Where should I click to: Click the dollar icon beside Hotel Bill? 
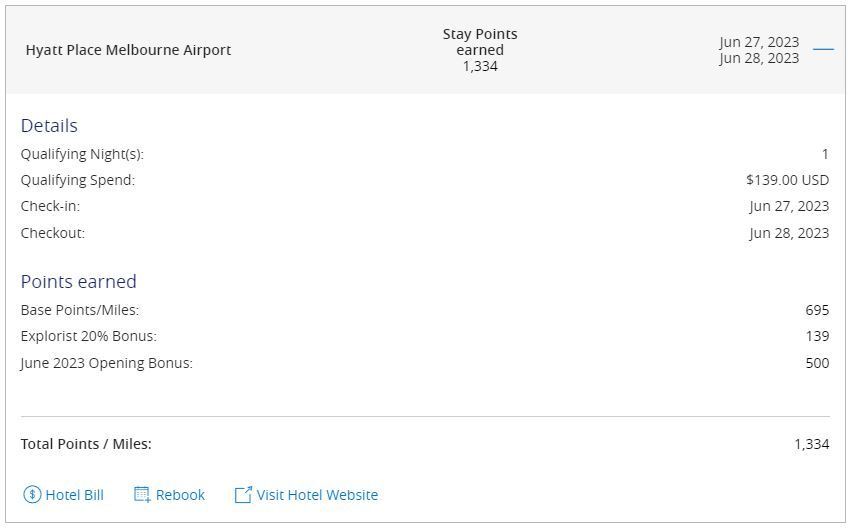(32, 495)
